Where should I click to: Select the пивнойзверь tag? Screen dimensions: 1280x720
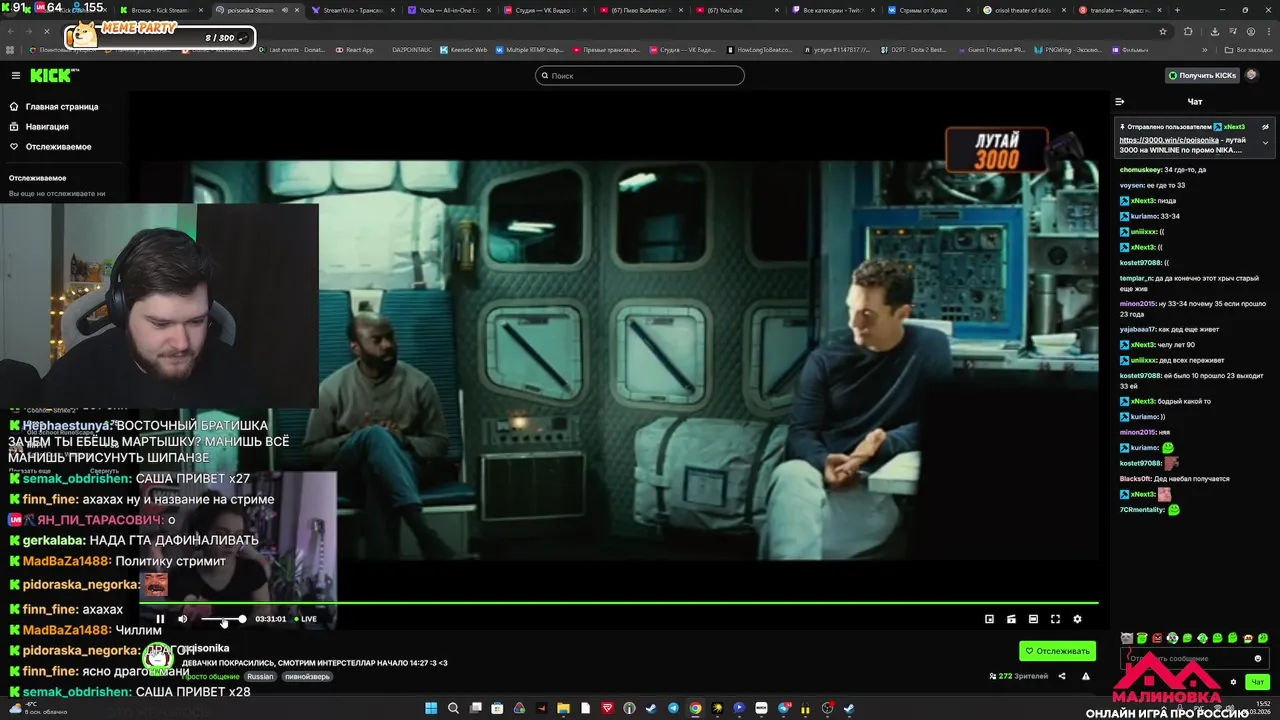306,677
